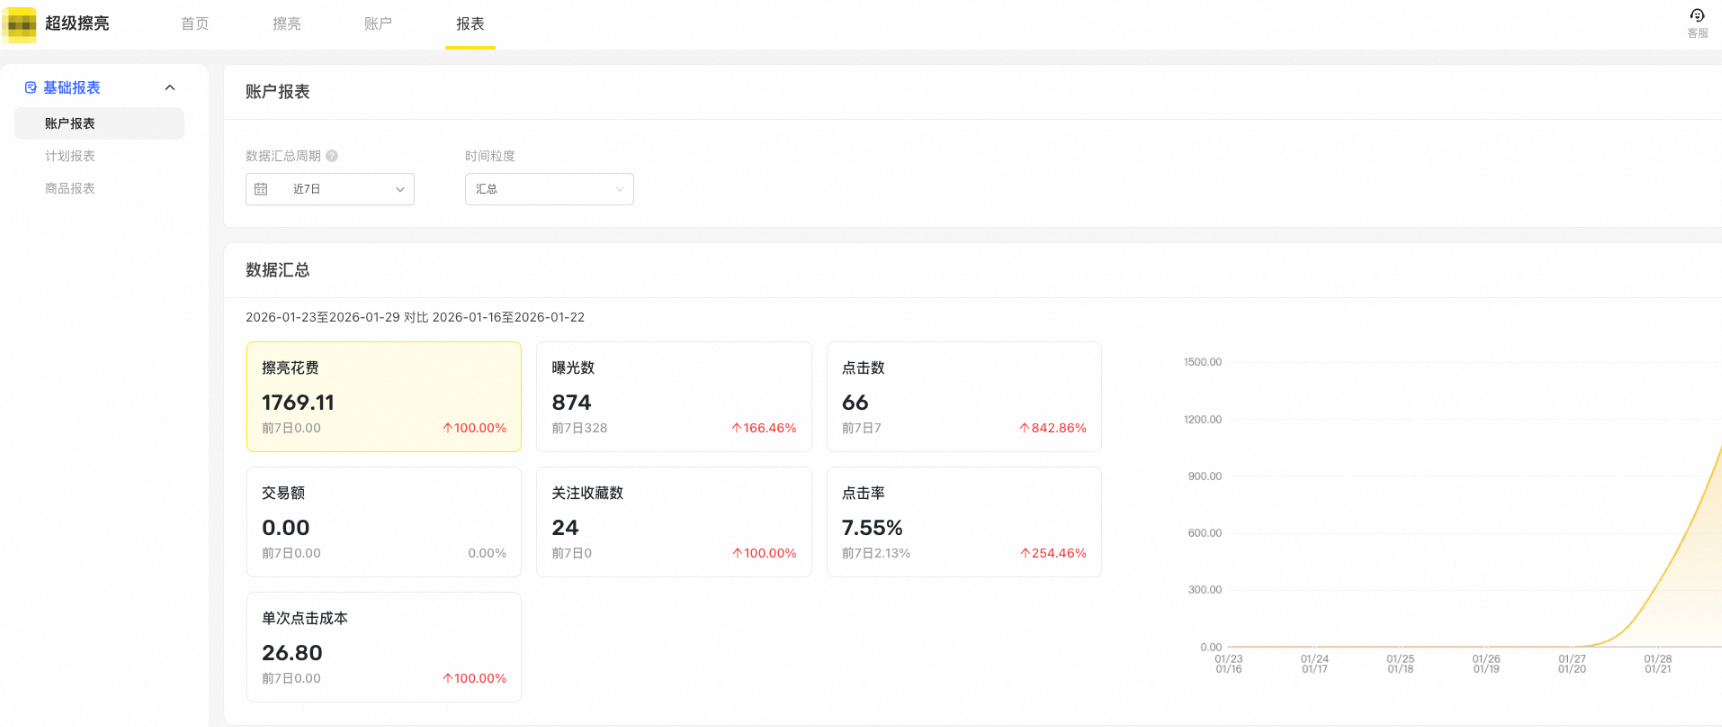Viewport: 1722px width, 727px height.
Task: Open the 近7日 period dropdown
Action: coord(330,189)
